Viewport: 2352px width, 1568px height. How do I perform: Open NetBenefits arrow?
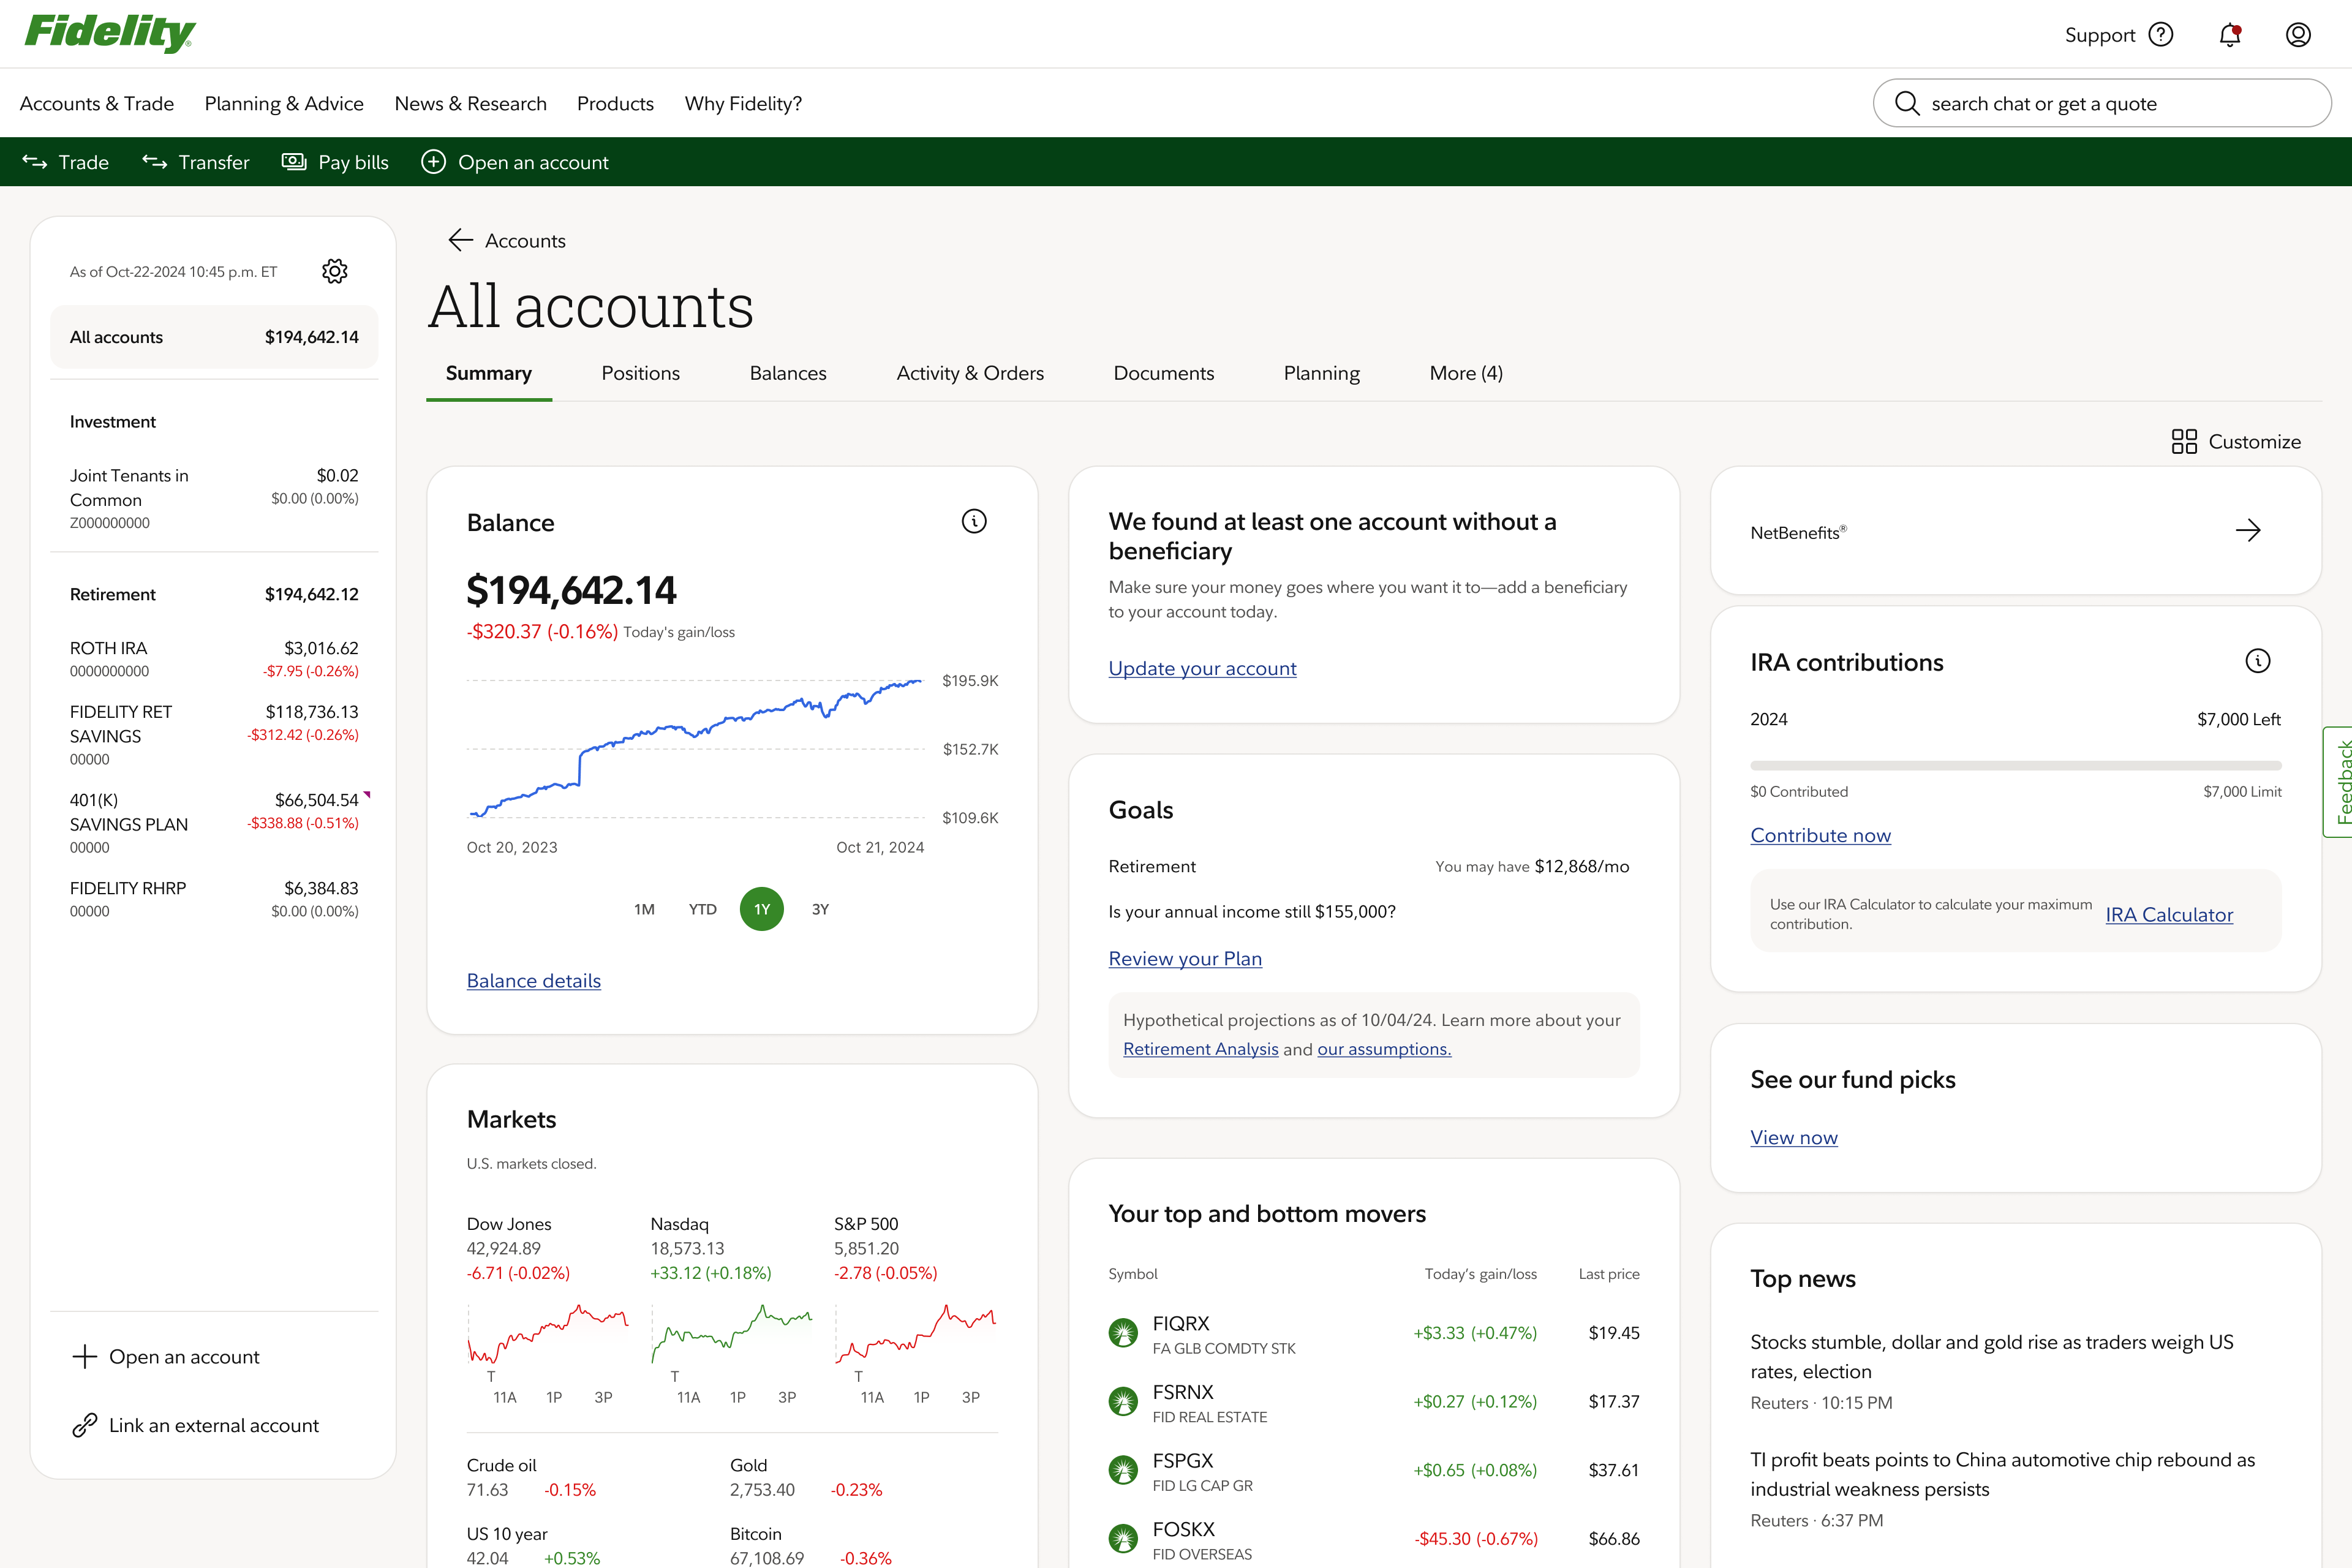coord(2248,530)
